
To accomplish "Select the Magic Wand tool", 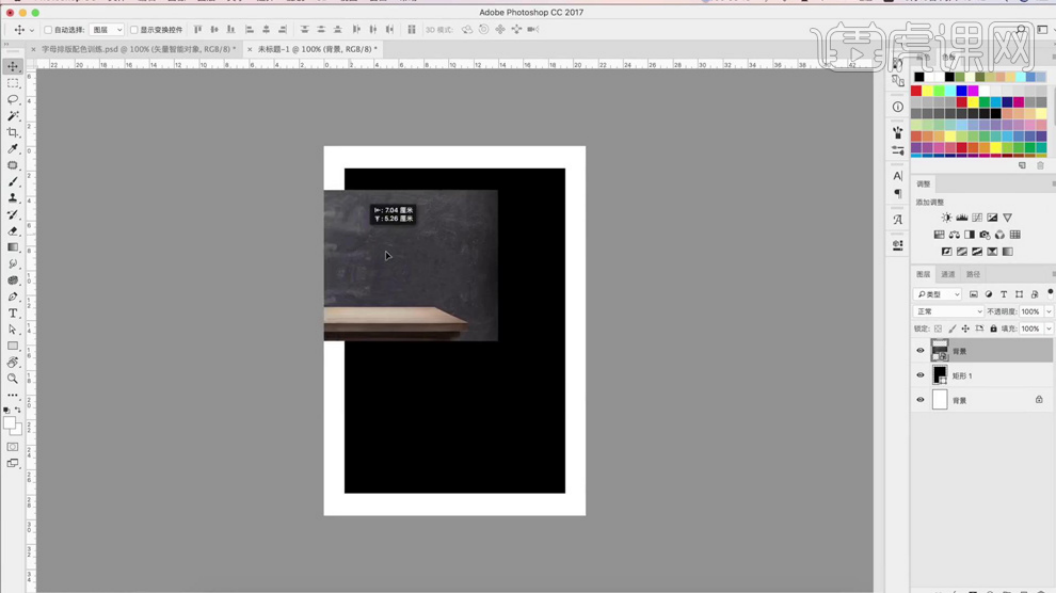I will (x=13, y=116).
